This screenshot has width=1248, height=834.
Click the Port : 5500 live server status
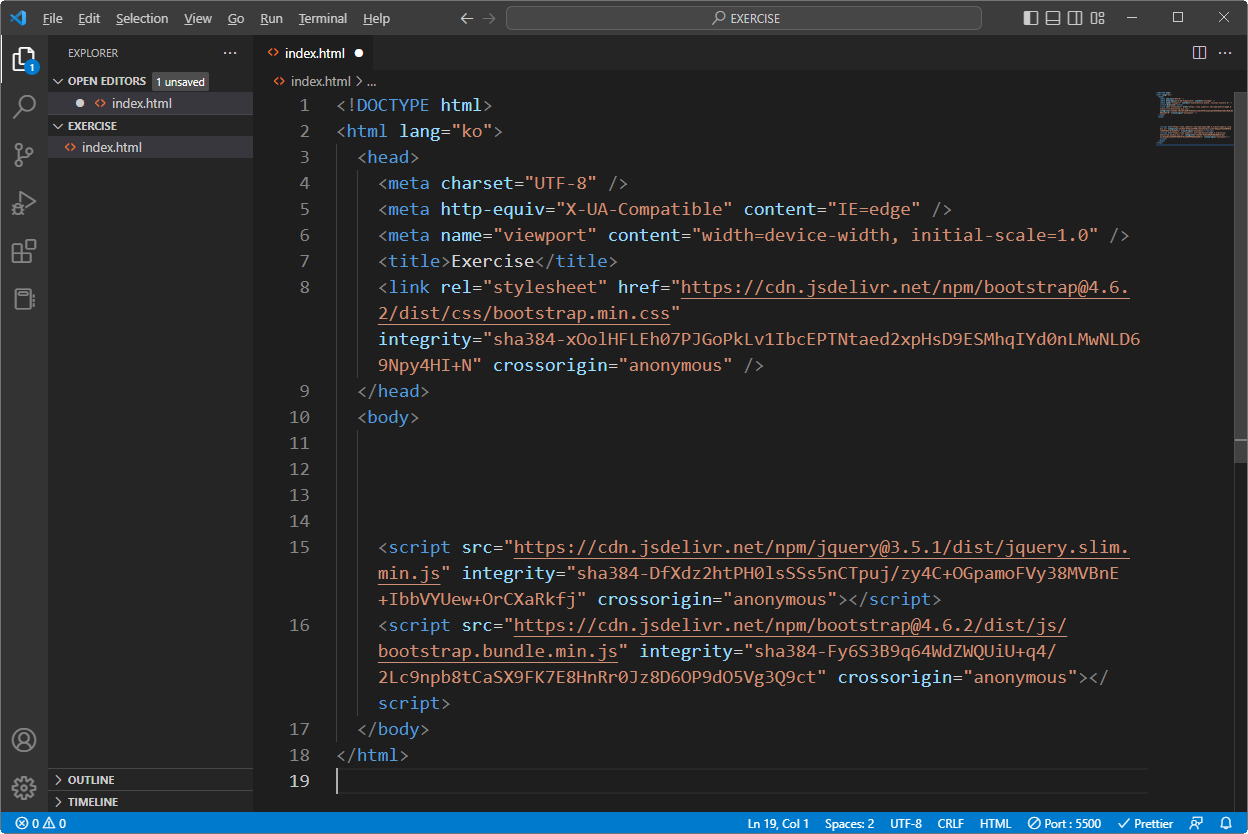1065,824
